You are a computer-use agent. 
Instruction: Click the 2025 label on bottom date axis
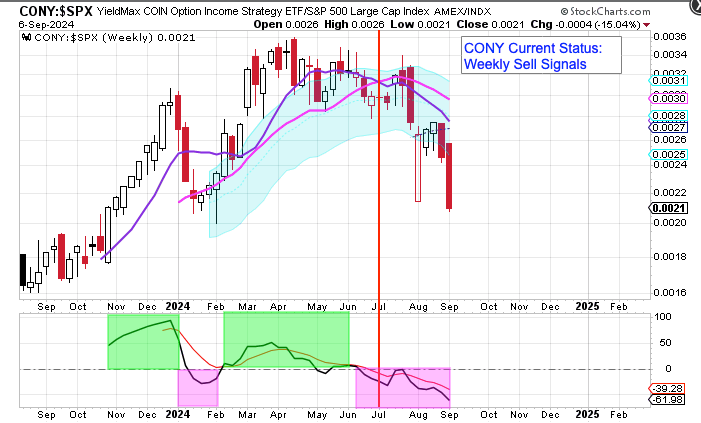point(588,413)
